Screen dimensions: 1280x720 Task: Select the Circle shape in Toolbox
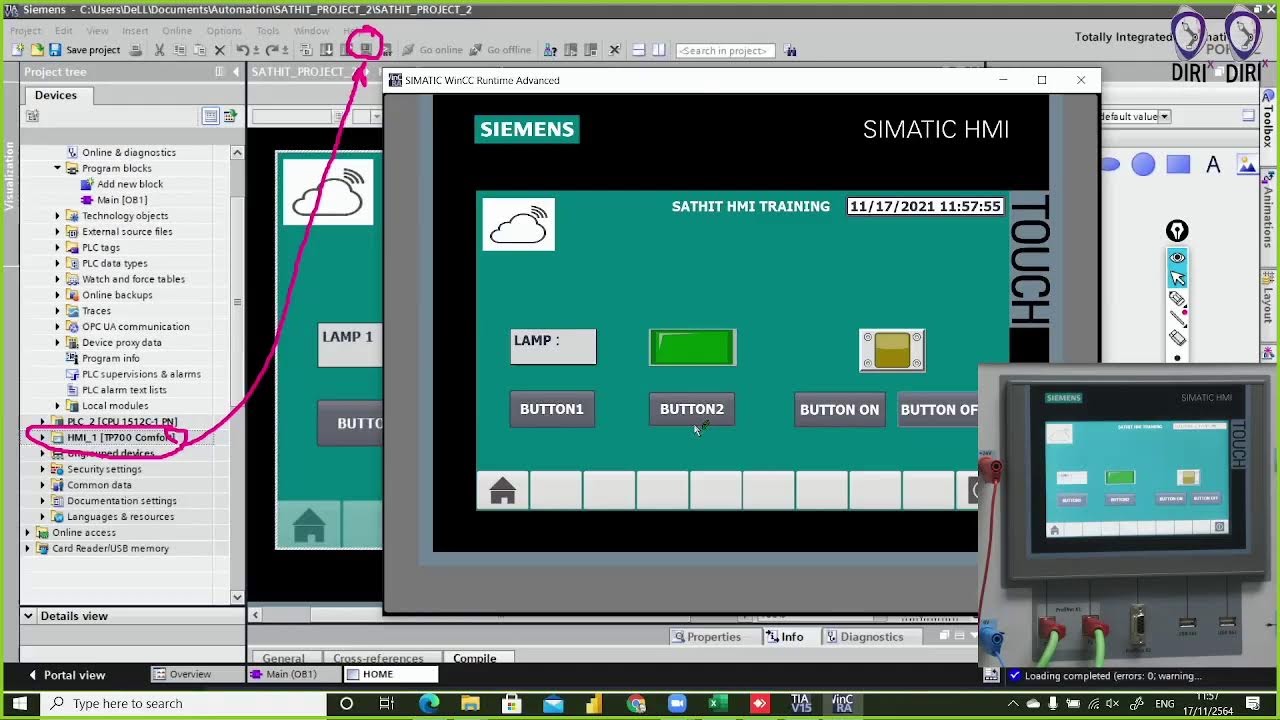1143,165
